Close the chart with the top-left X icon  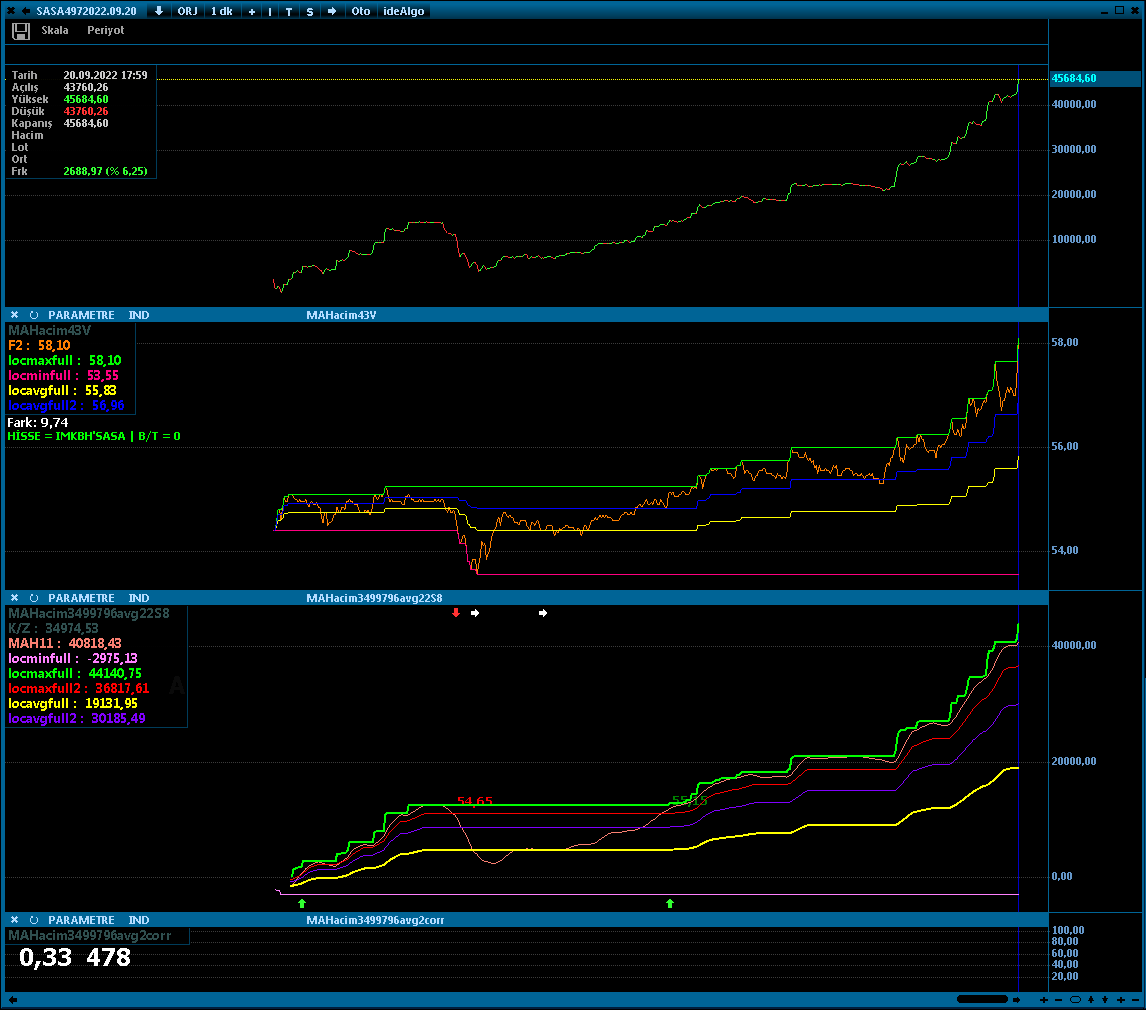(x=10, y=11)
